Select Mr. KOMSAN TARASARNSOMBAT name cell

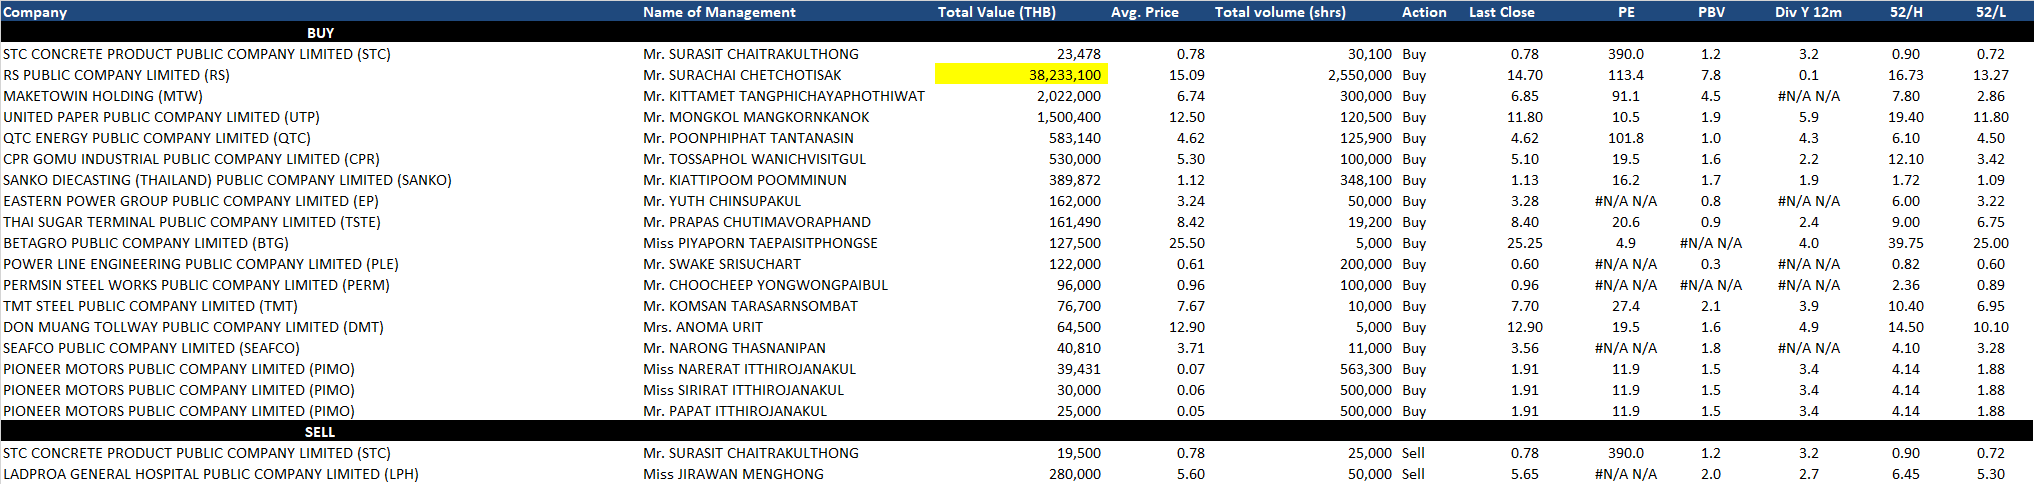click(x=750, y=306)
